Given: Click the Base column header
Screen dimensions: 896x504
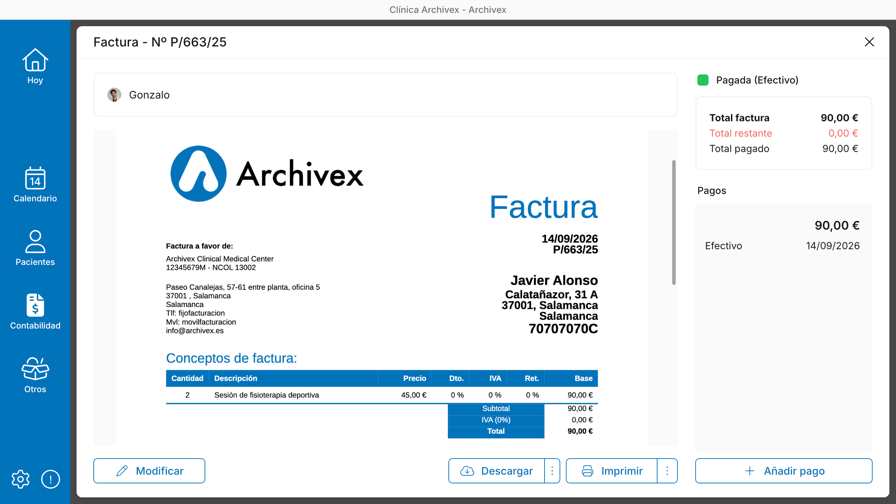Looking at the screenshot, I should coord(583,378).
